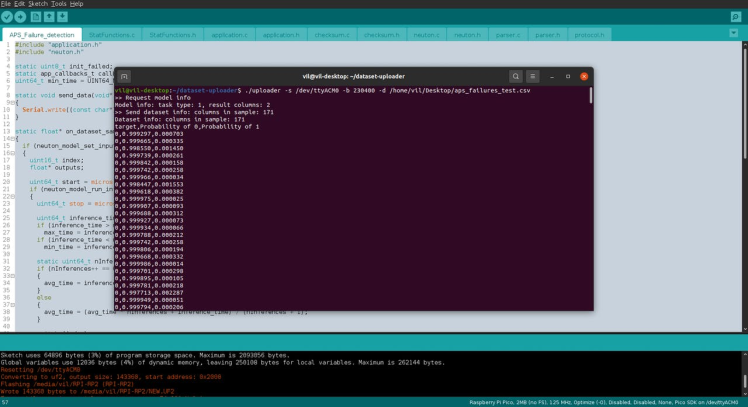Open the terminal hamburger menu
Screen dimensions: 748x407
pos(533,76)
